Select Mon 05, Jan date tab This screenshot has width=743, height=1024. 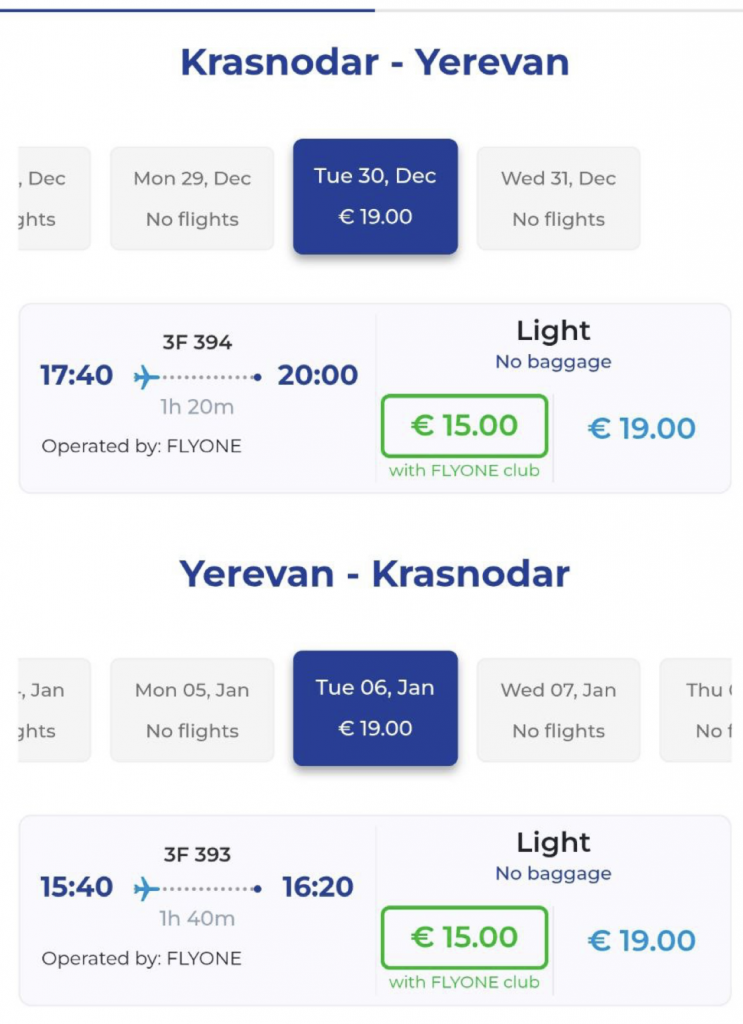[x=192, y=710]
